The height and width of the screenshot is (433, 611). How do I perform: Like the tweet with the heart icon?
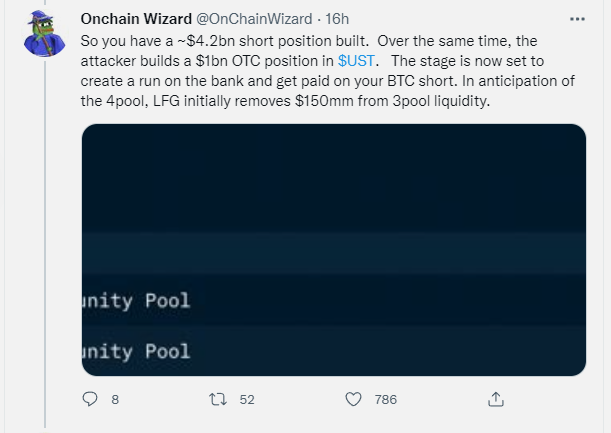(352, 399)
